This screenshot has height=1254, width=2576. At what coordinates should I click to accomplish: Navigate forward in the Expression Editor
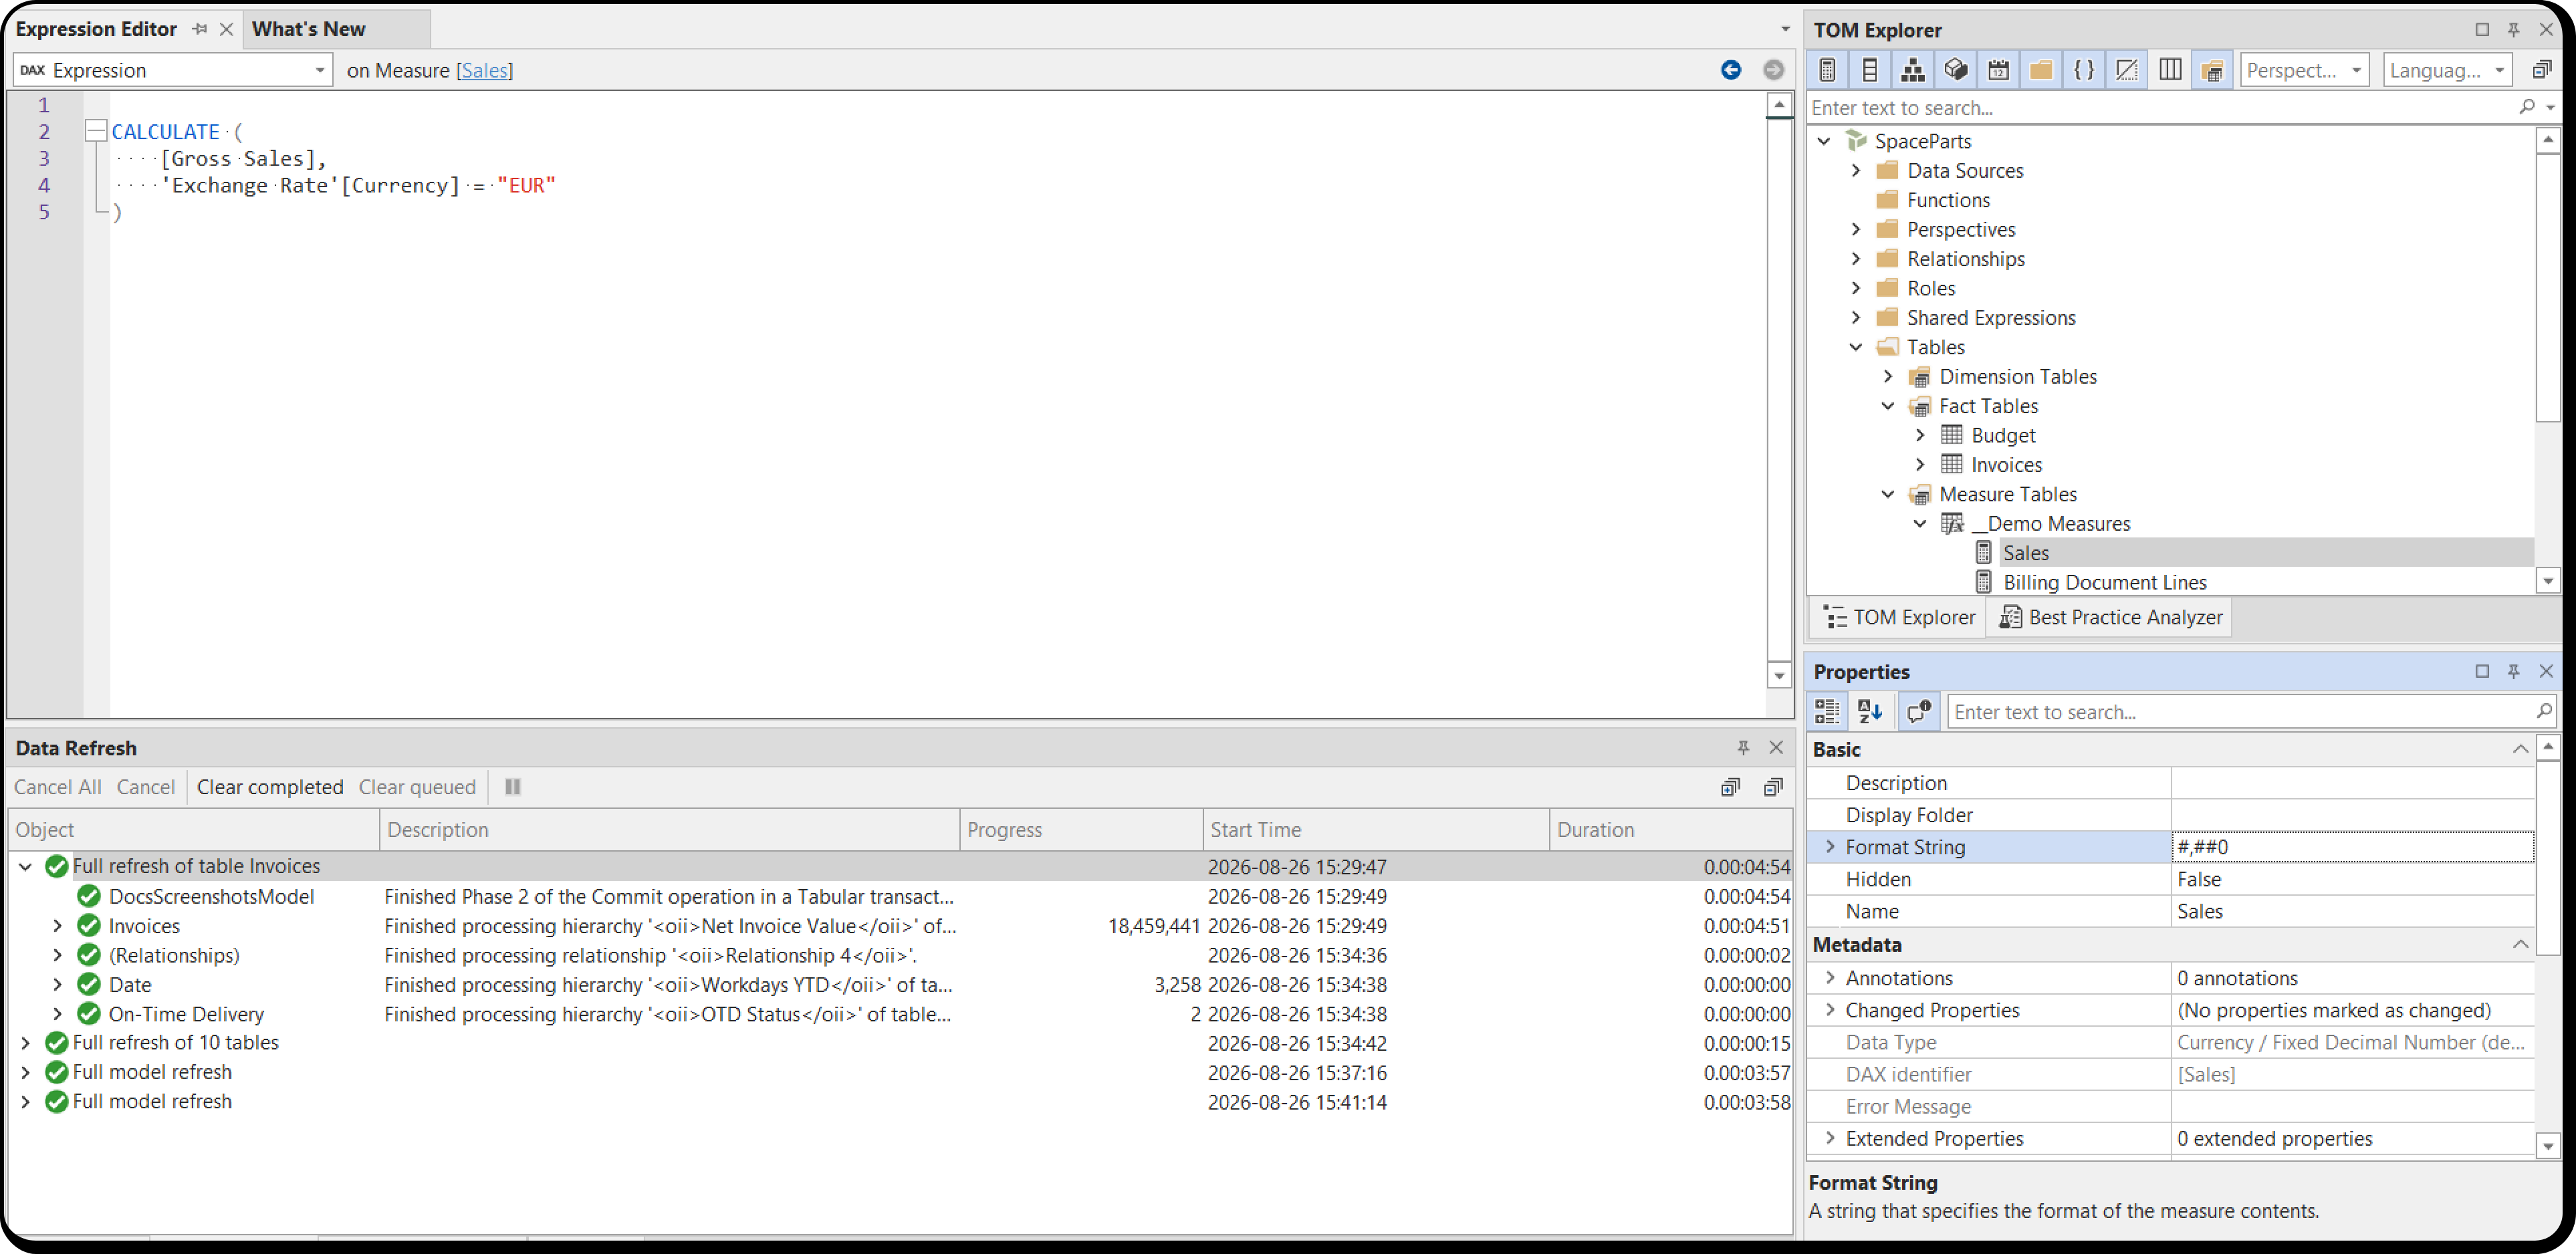[x=1773, y=70]
